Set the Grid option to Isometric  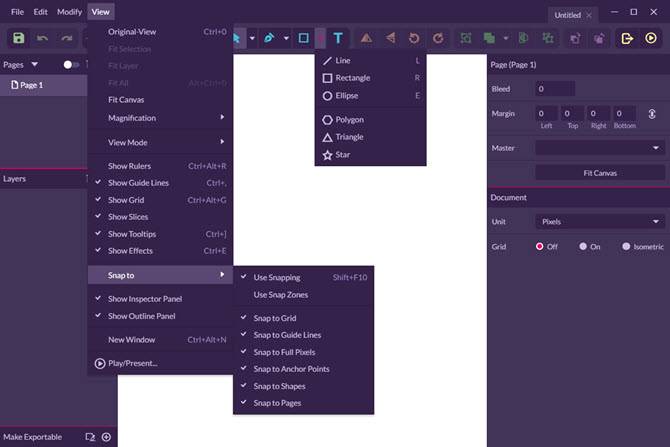626,247
